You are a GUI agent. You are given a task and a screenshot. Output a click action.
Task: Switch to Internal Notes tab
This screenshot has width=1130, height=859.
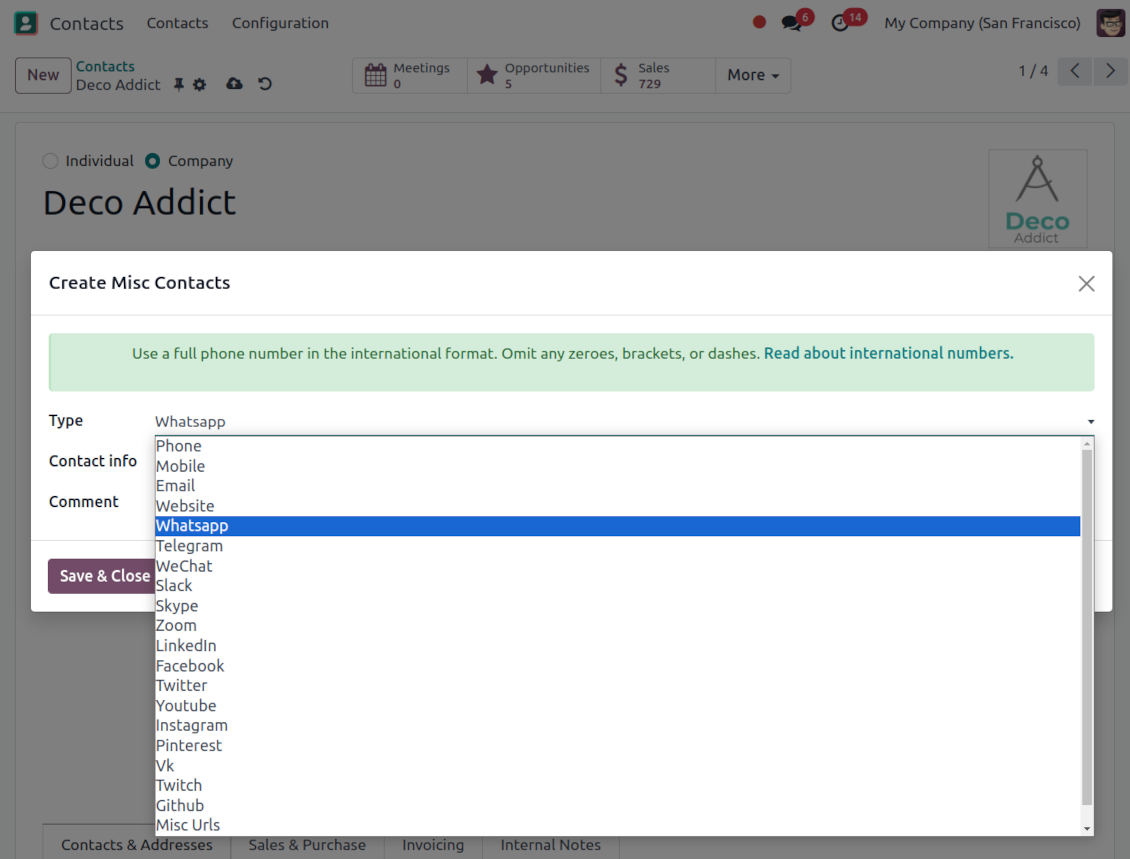click(x=551, y=845)
